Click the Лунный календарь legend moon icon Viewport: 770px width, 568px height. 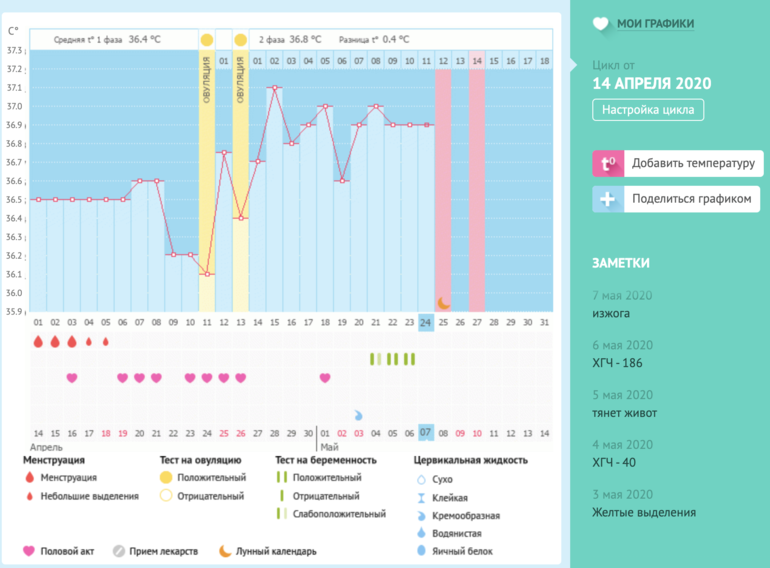coord(225,551)
